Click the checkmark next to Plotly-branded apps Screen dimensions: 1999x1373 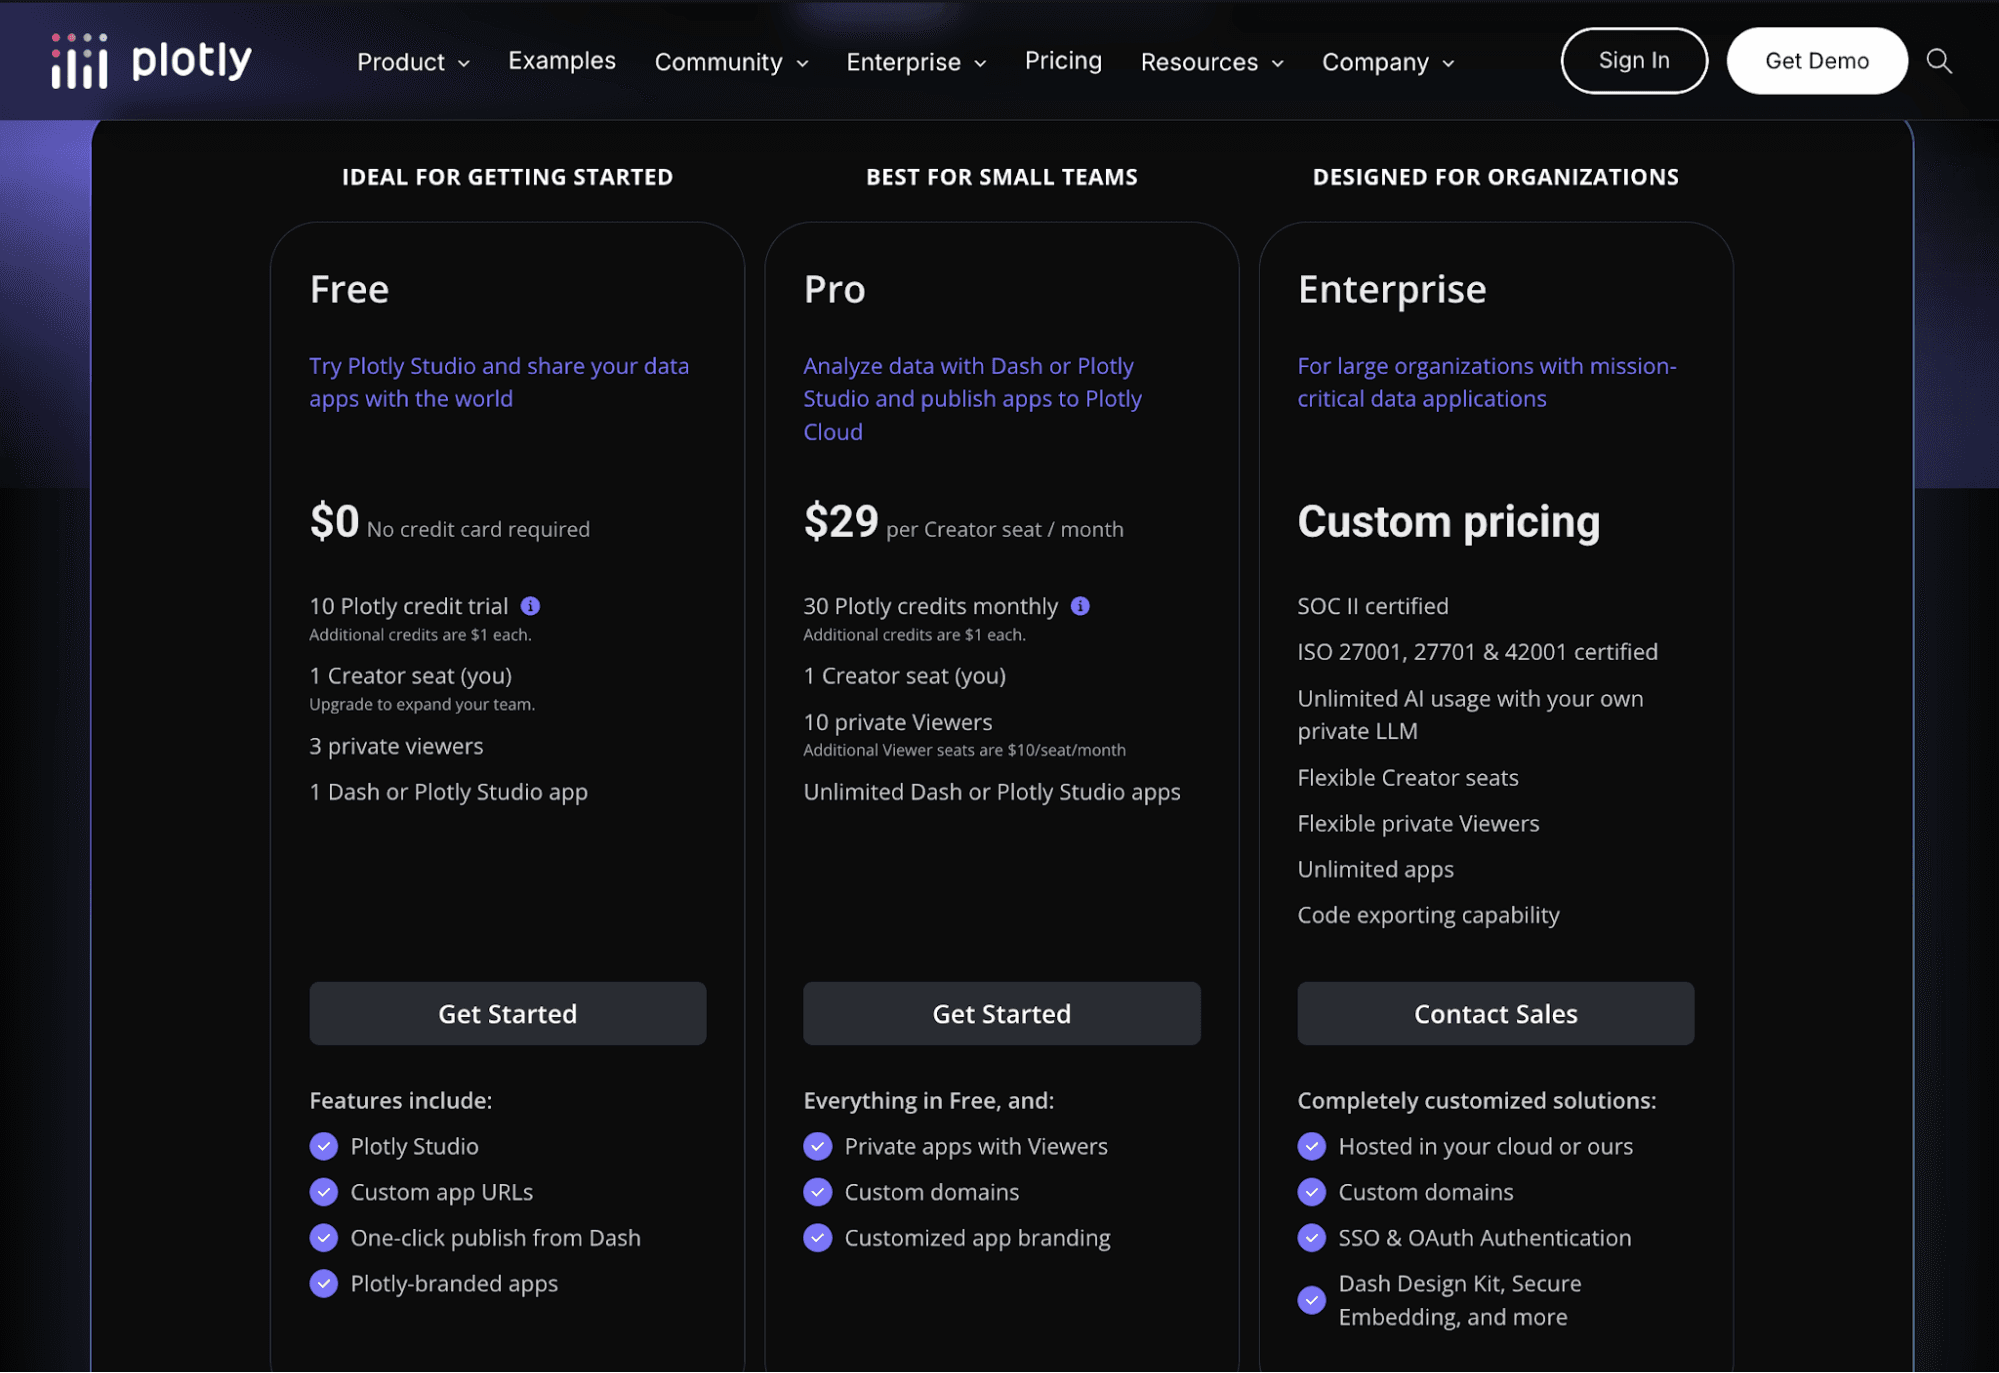tap(324, 1283)
